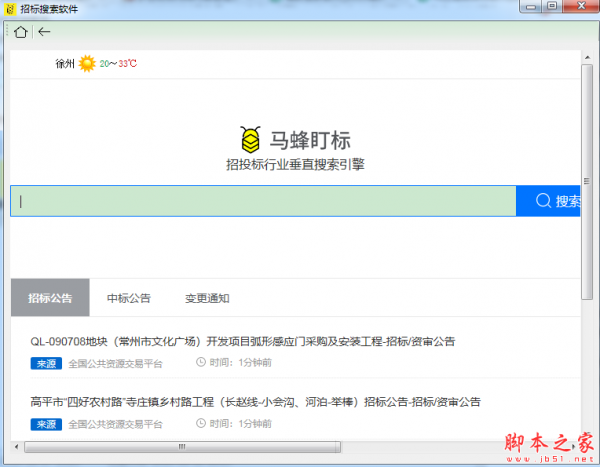Click the bee logo of 马蜂盯标

point(251,140)
